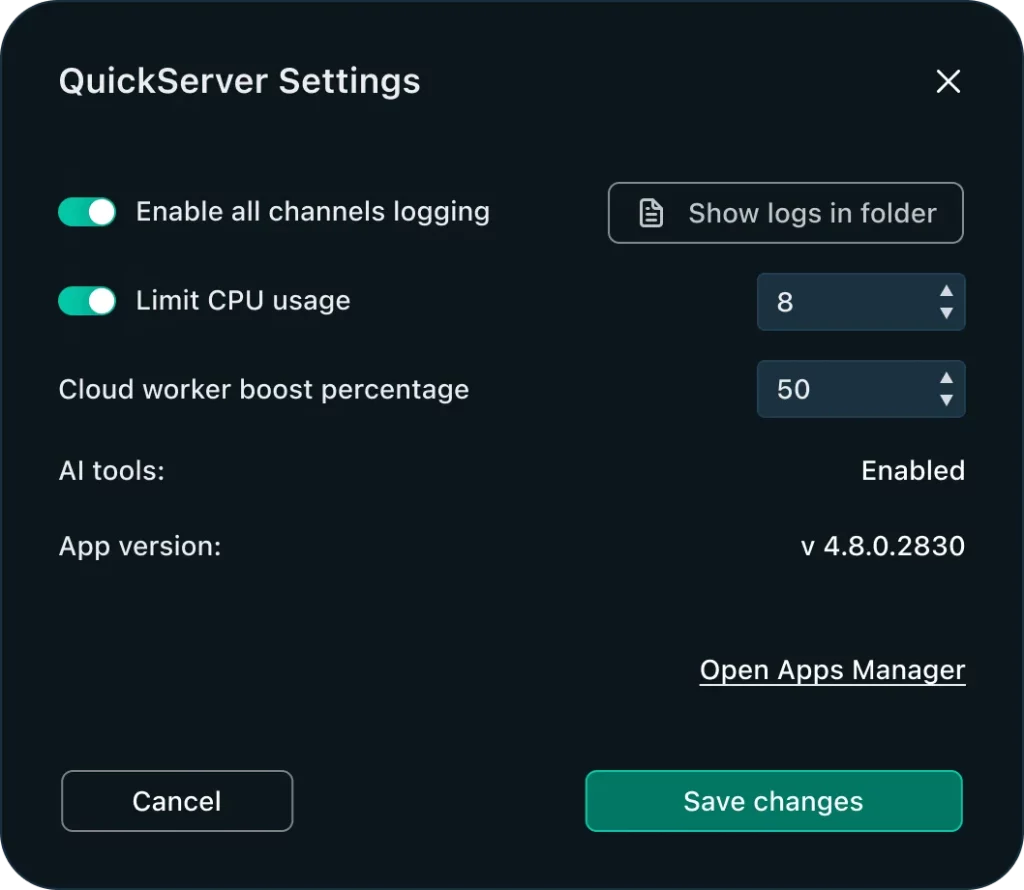Increase CPU limit with up arrow
The width and height of the screenshot is (1024, 890).
coord(946,291)
